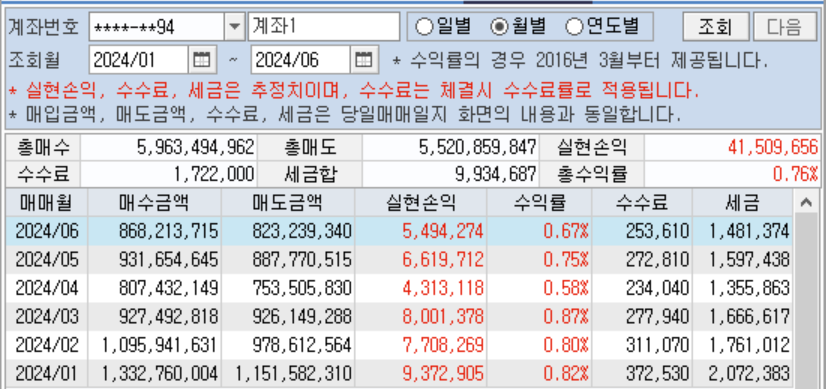Open the start month calendar picker next to 2024/01
This screenshot has height=389, width=826.
[x=202, y=60]
